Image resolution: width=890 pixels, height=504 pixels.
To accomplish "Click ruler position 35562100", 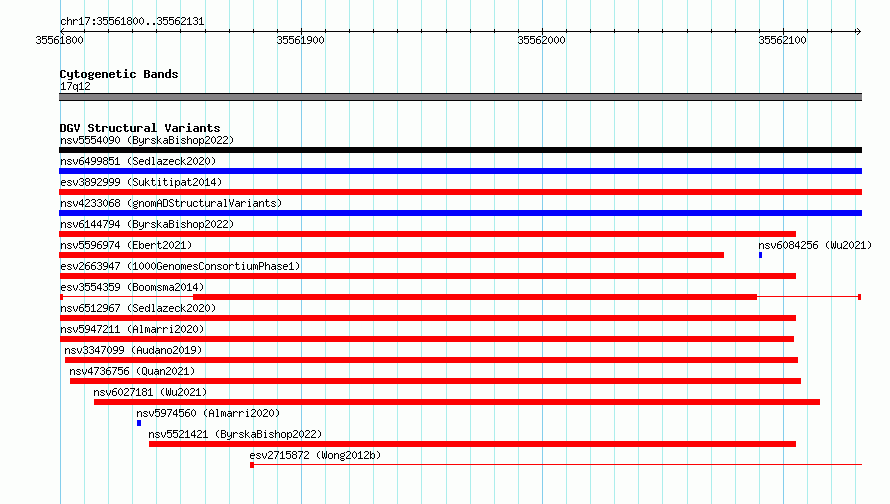I will (782, 40).
